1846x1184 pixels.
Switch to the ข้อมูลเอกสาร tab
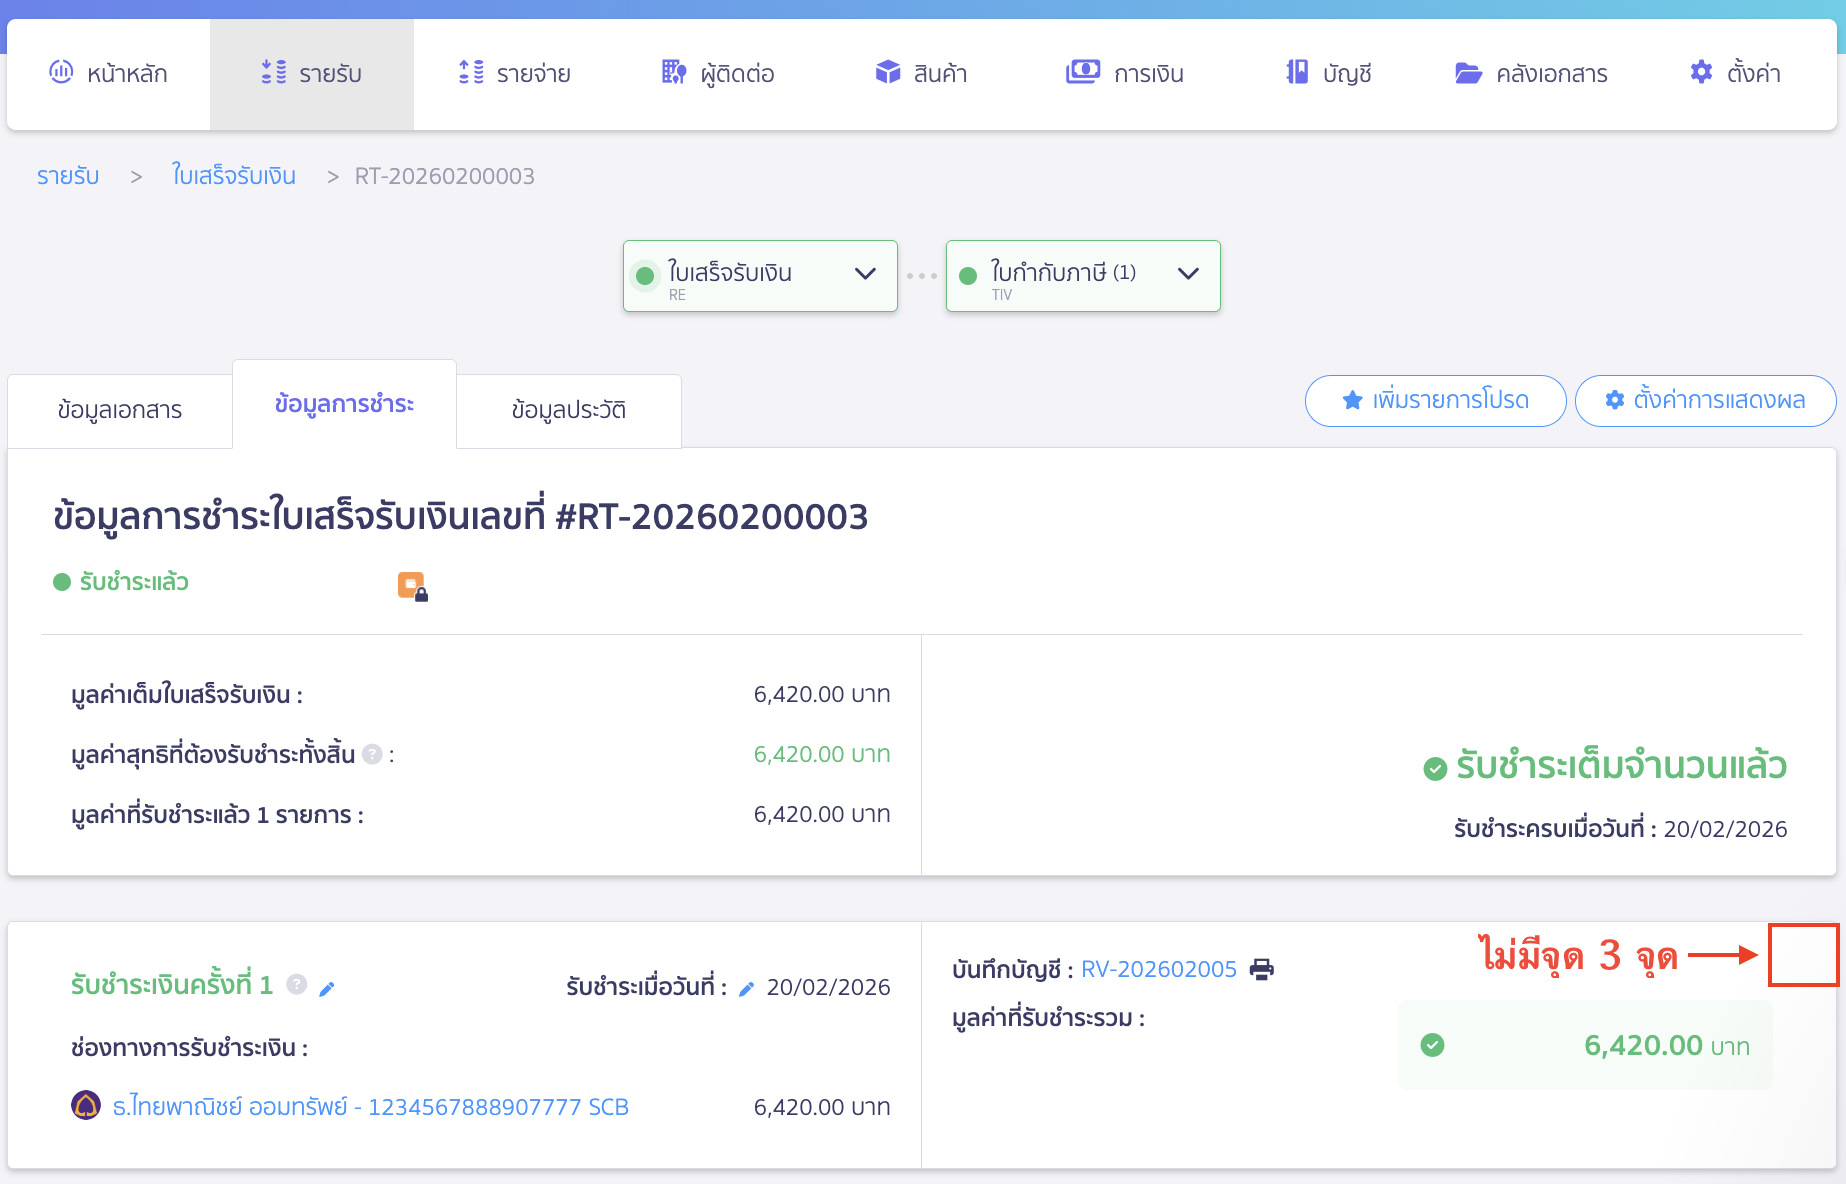[120, 410]
